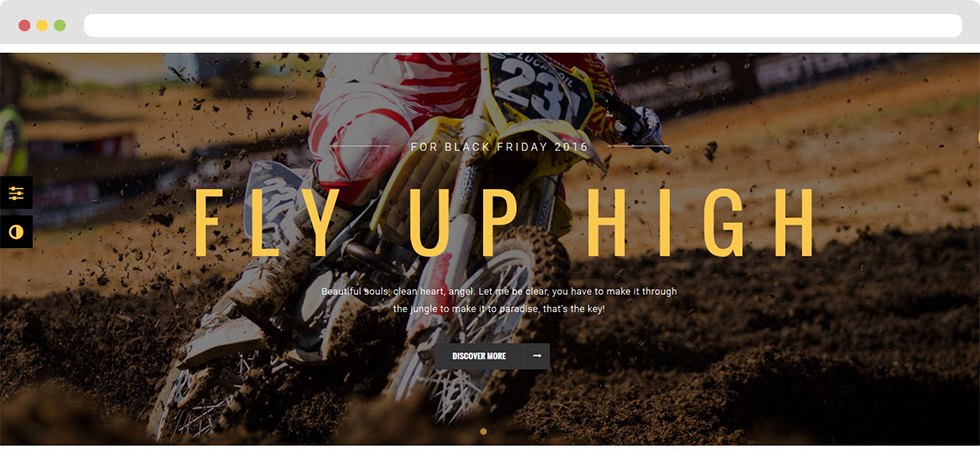This screenshot has width=980, height=450.
Task: Click the decorative line right of the subtitle
Action: [x=638, y=146]
